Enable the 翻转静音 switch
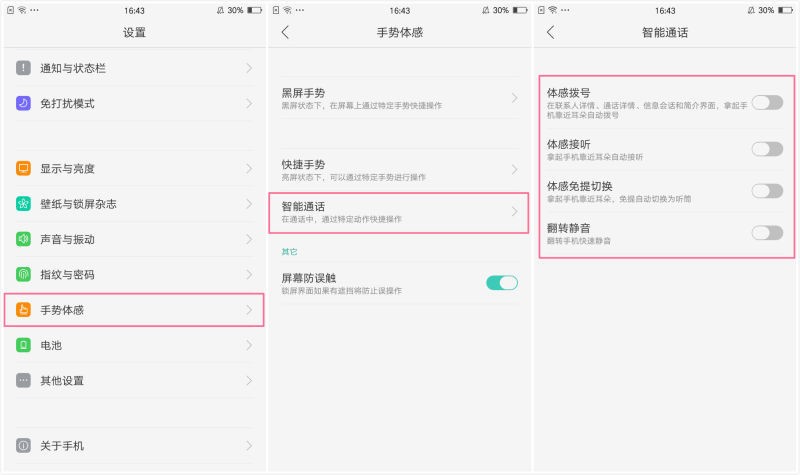The image size is (800, 475). pos(767,233)
